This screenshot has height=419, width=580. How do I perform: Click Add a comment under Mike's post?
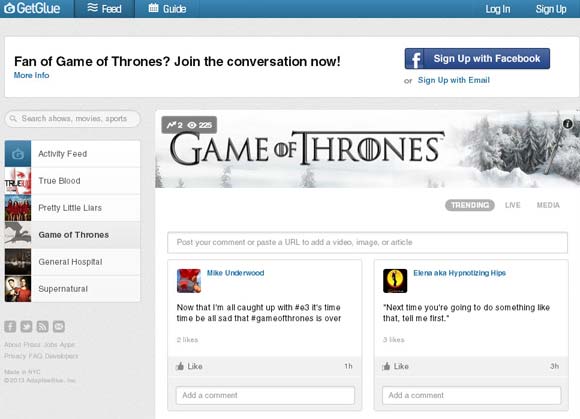[265, 395]
